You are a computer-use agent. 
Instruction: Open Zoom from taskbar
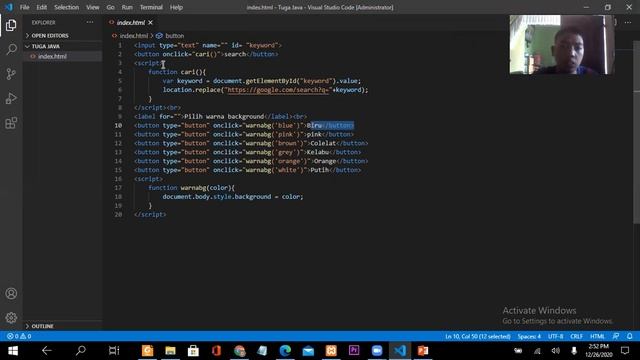(377, 351)
